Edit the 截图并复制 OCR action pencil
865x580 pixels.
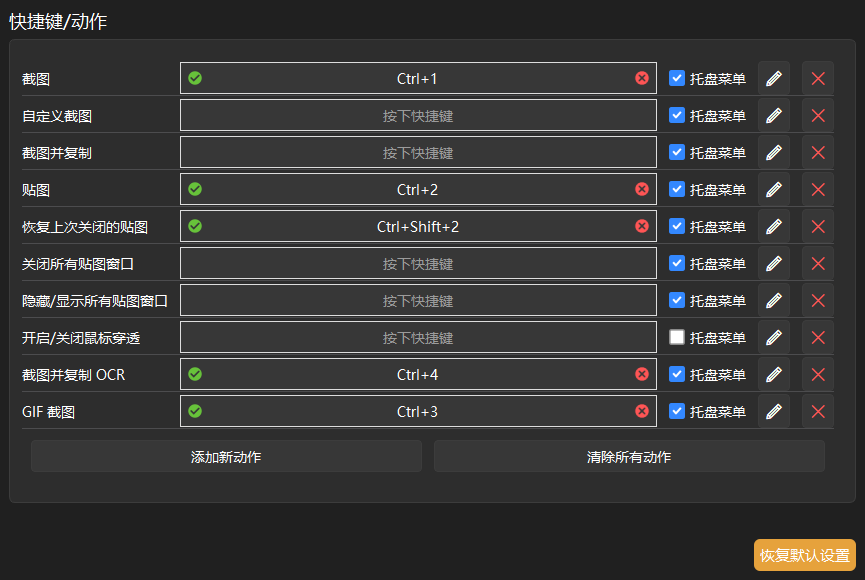click(774, 374)
